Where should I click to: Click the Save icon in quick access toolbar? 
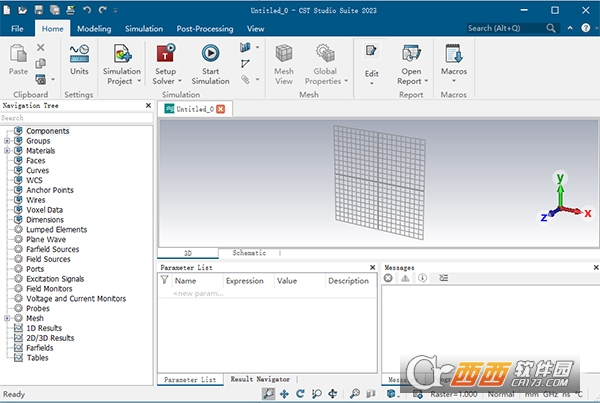point(39,10)
